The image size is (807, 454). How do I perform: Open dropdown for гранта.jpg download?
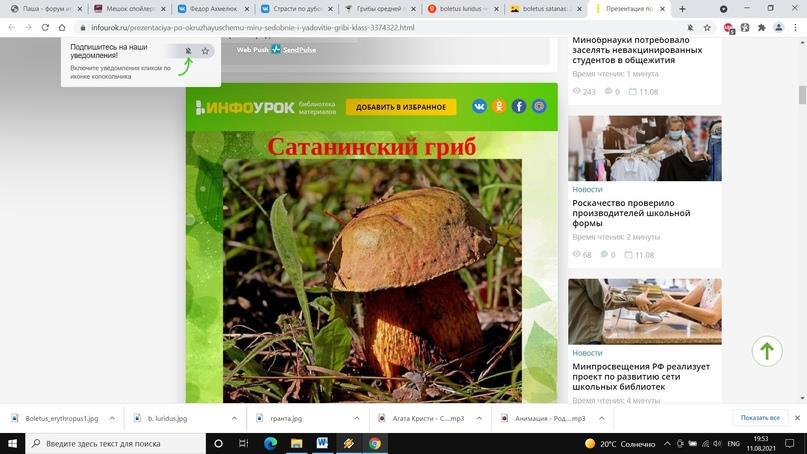[357, 418]
